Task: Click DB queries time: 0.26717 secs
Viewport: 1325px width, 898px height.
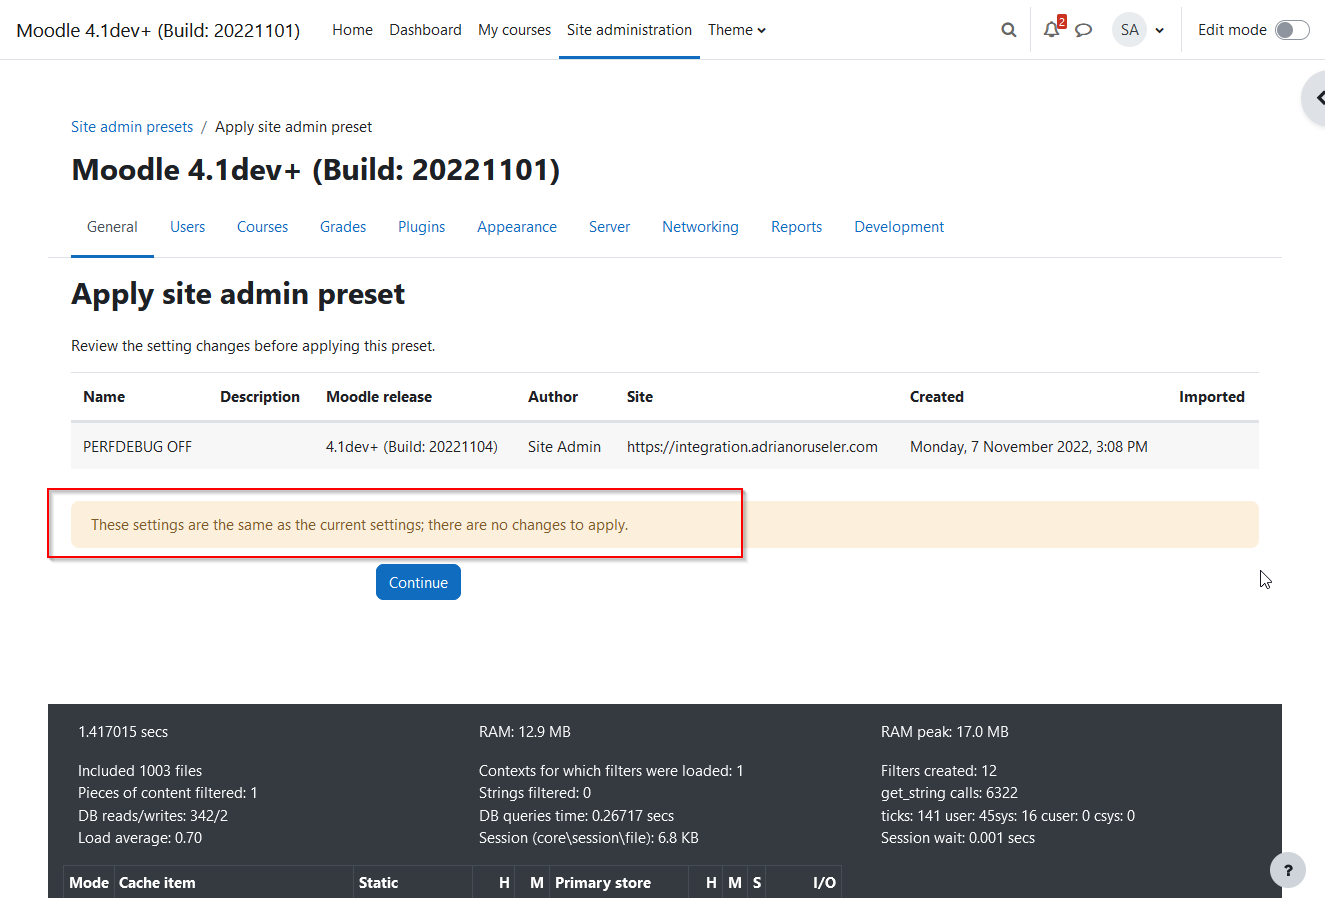Action: pyautogui.click(x=577, y=816)
